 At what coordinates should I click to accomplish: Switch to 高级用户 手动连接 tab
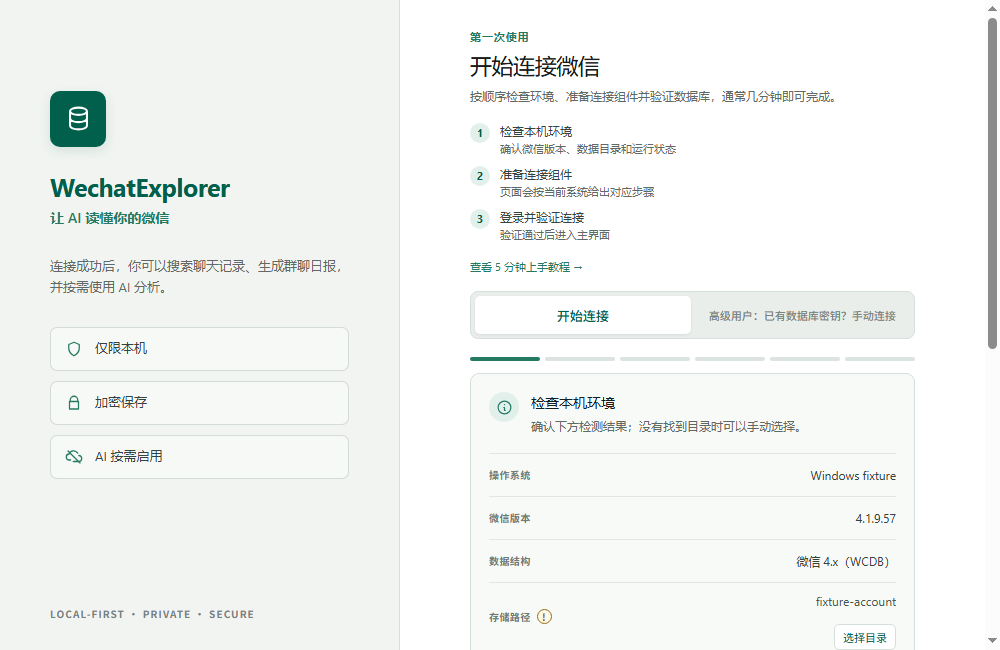(802, 316)
